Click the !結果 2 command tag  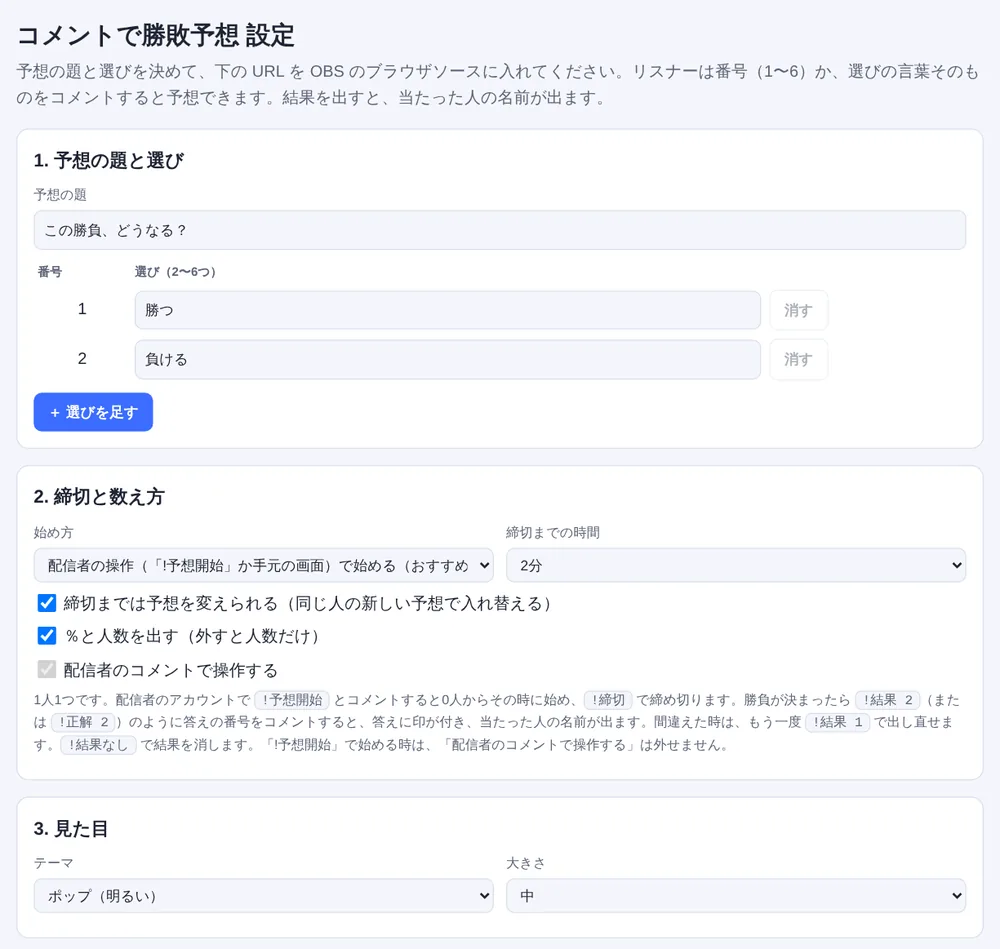pyautogui.click(x=888, y=700)
